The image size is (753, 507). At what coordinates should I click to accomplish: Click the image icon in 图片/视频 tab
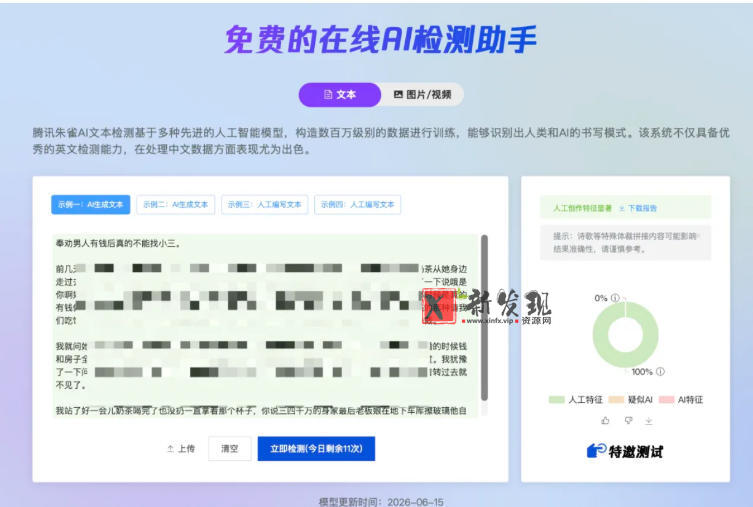pos(398,95)
